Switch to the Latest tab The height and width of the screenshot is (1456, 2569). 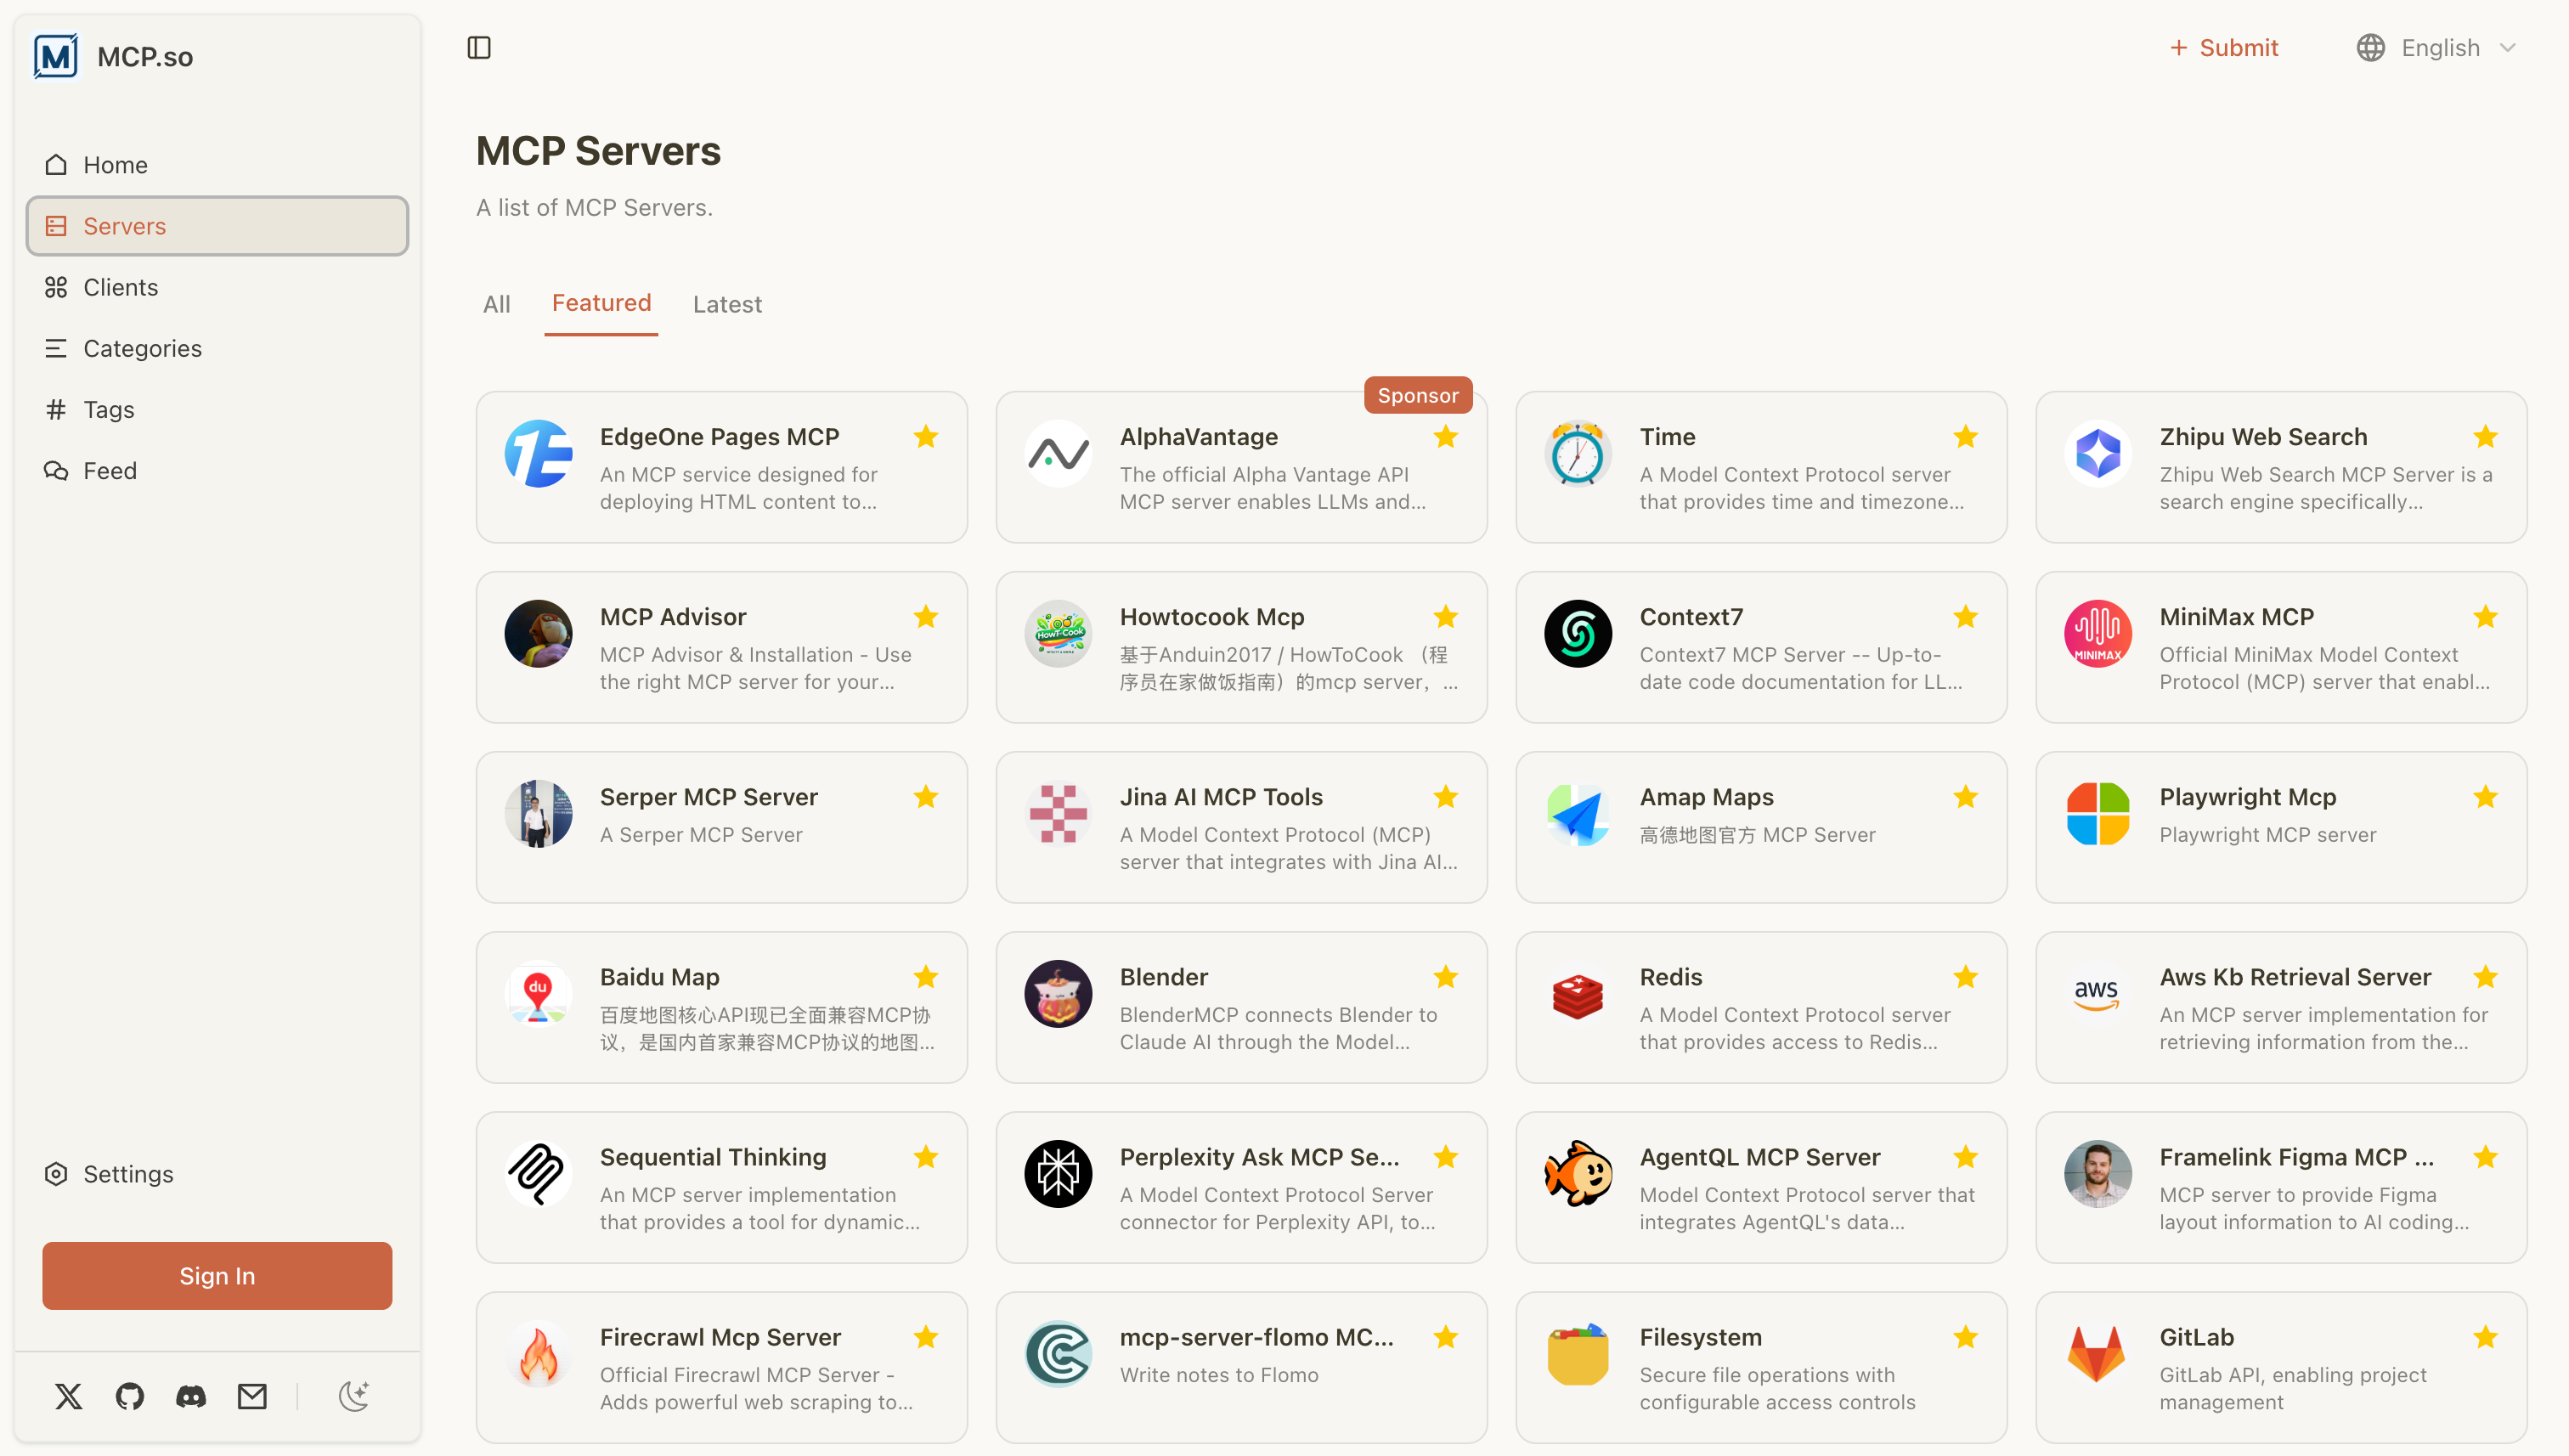pos(727,304)
